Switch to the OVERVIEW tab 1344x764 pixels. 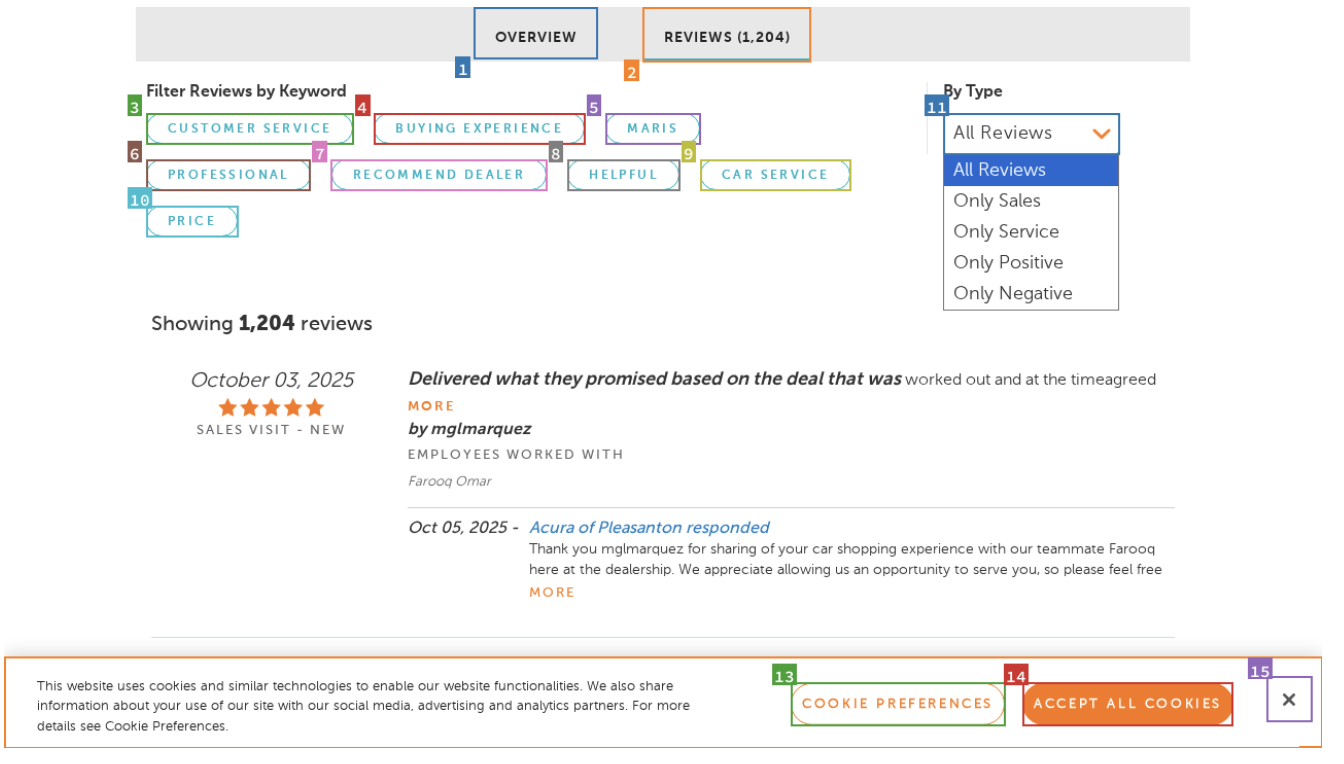(535, 35)
